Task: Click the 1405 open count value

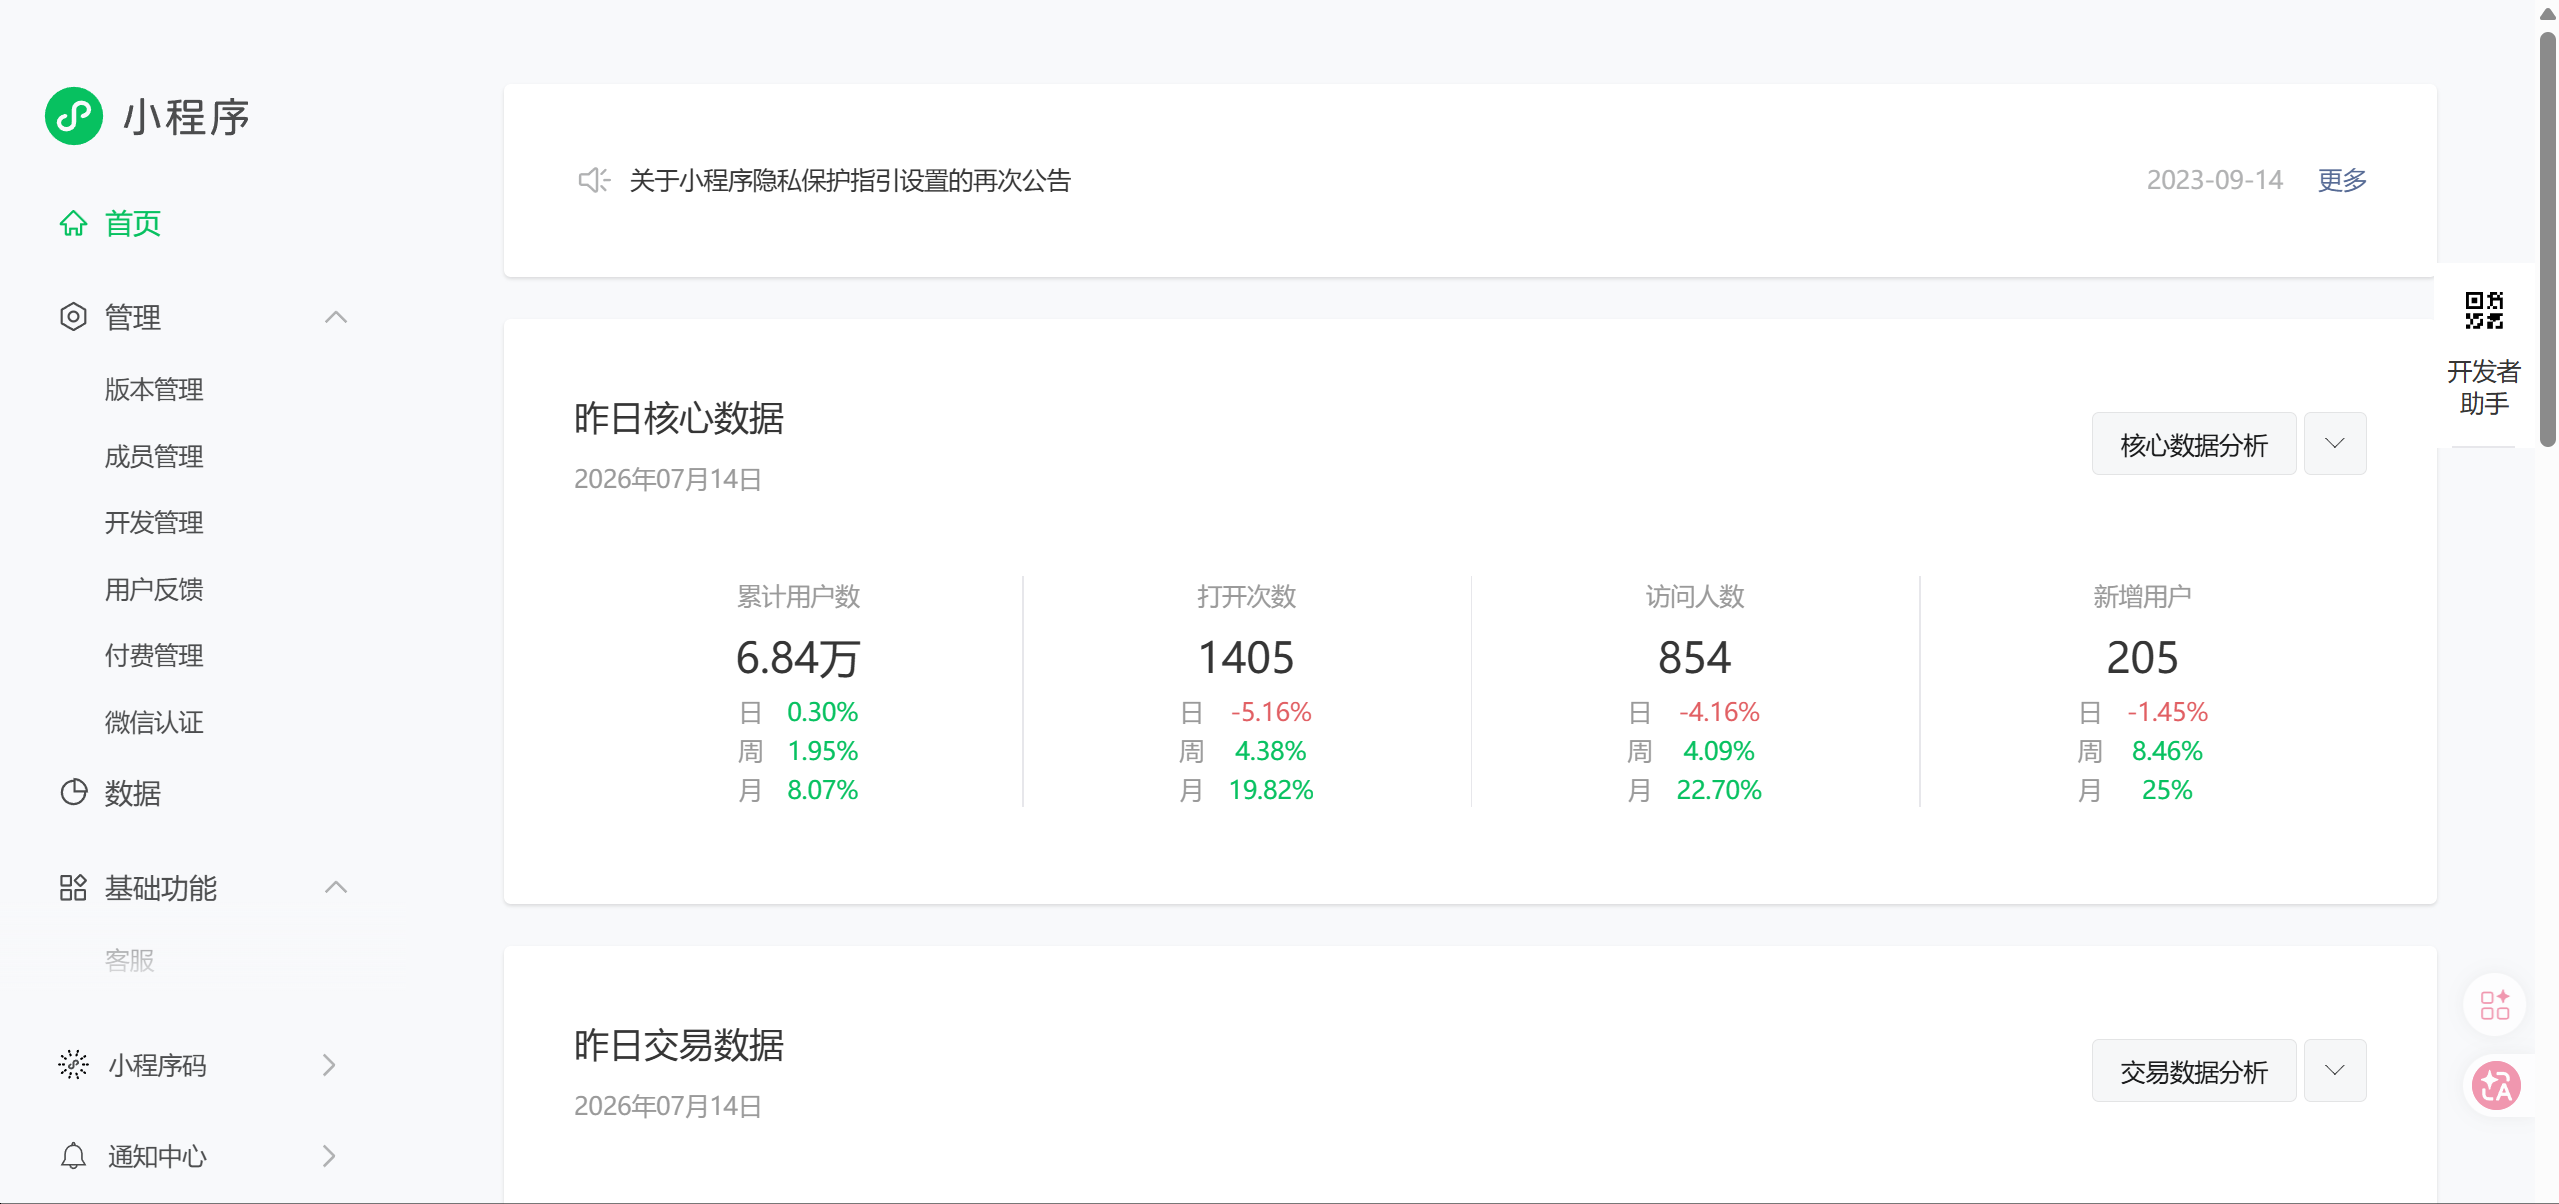Action: tap(1246, 657)
